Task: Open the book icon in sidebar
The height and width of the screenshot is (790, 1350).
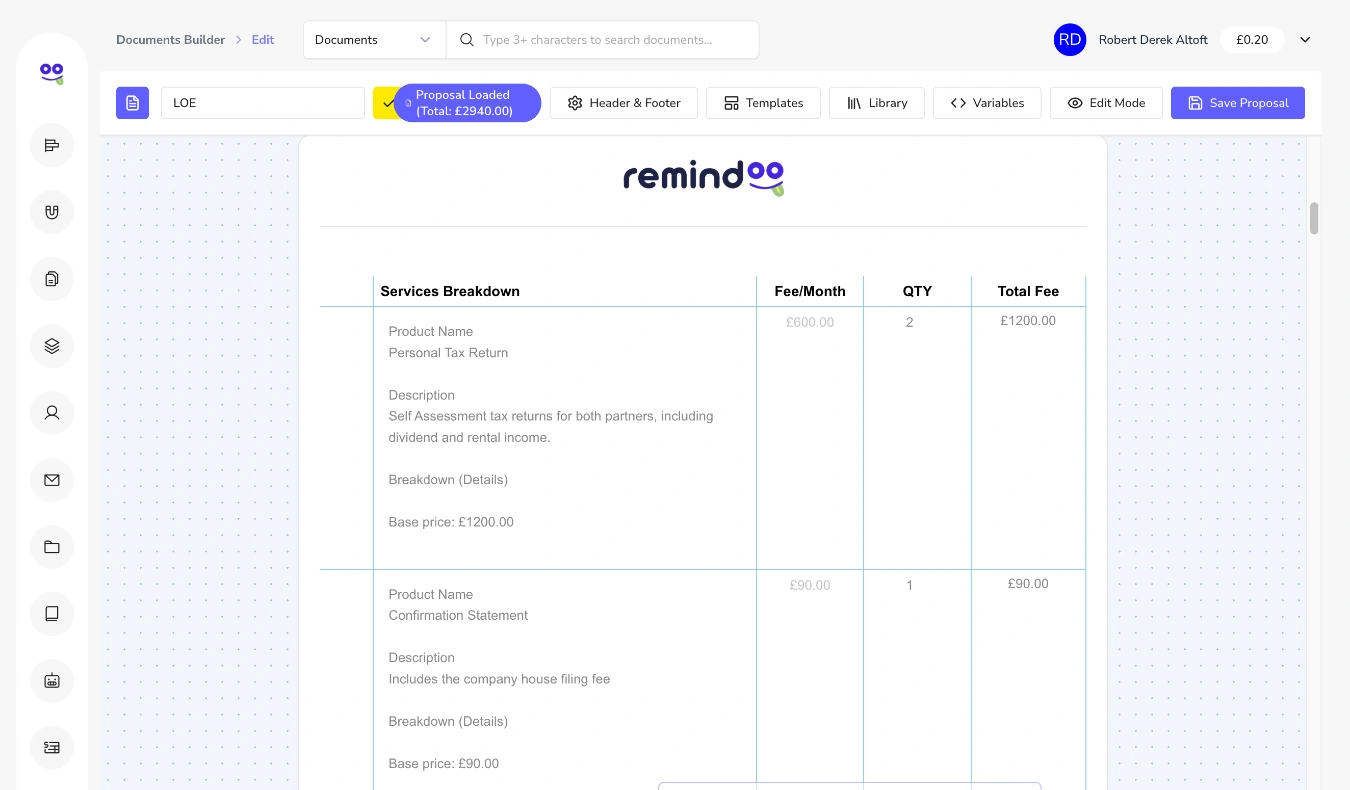Action: pos(52,613)
